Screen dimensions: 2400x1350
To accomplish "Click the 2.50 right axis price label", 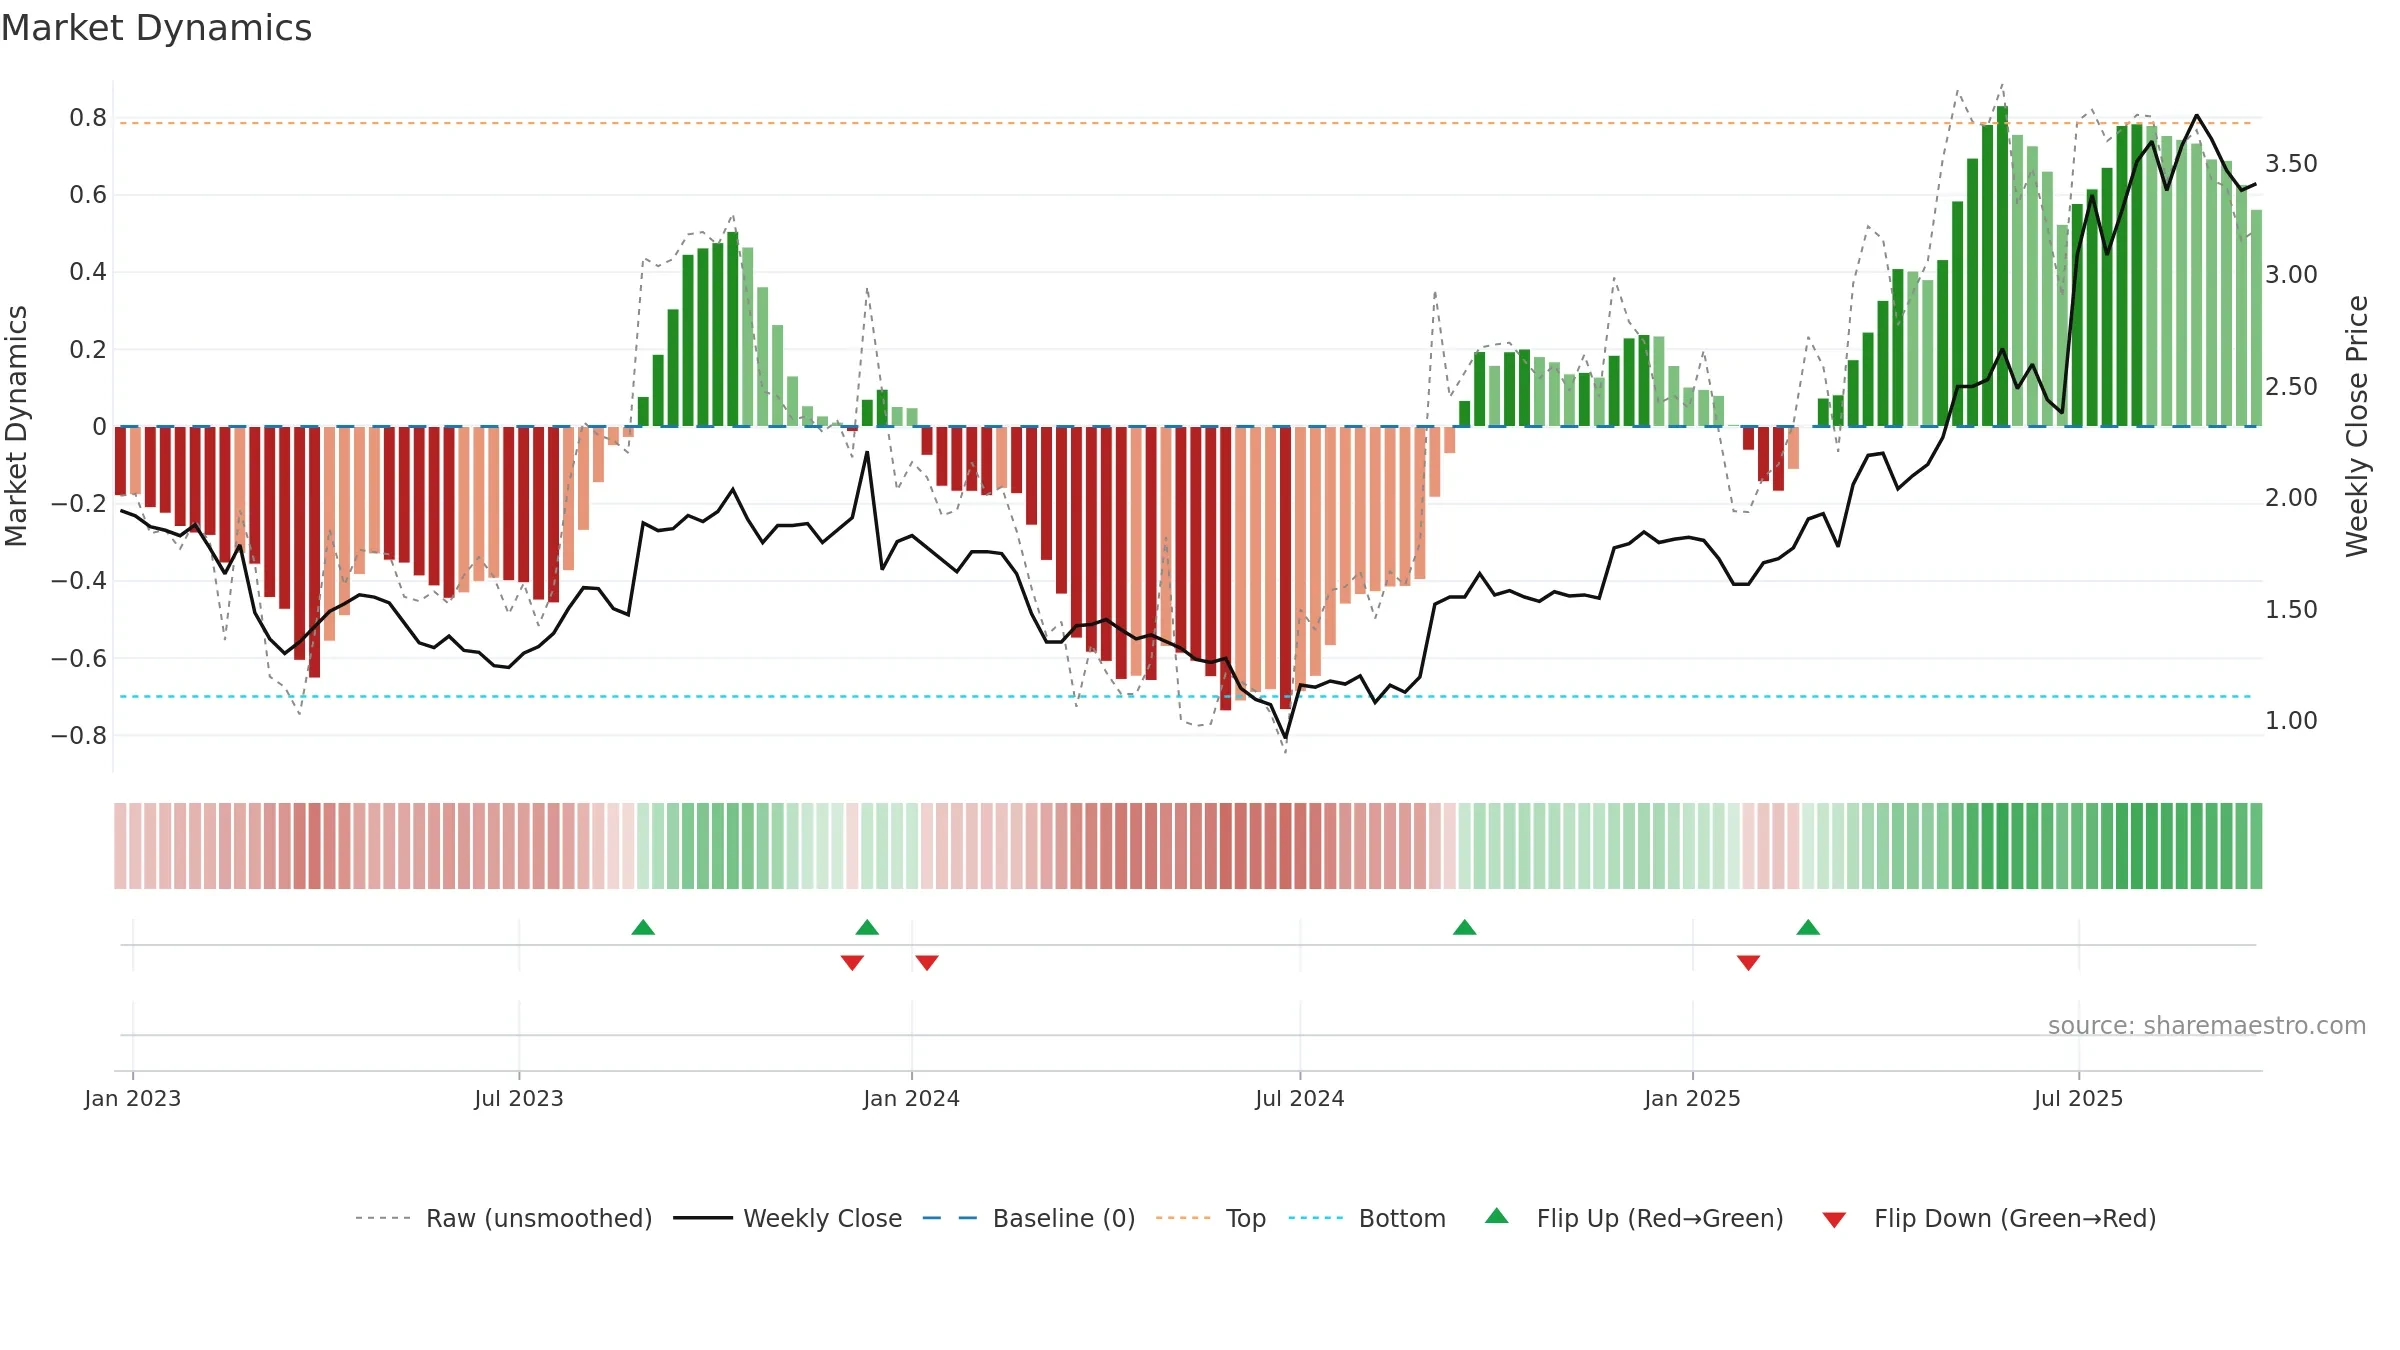I will 2291,386.
